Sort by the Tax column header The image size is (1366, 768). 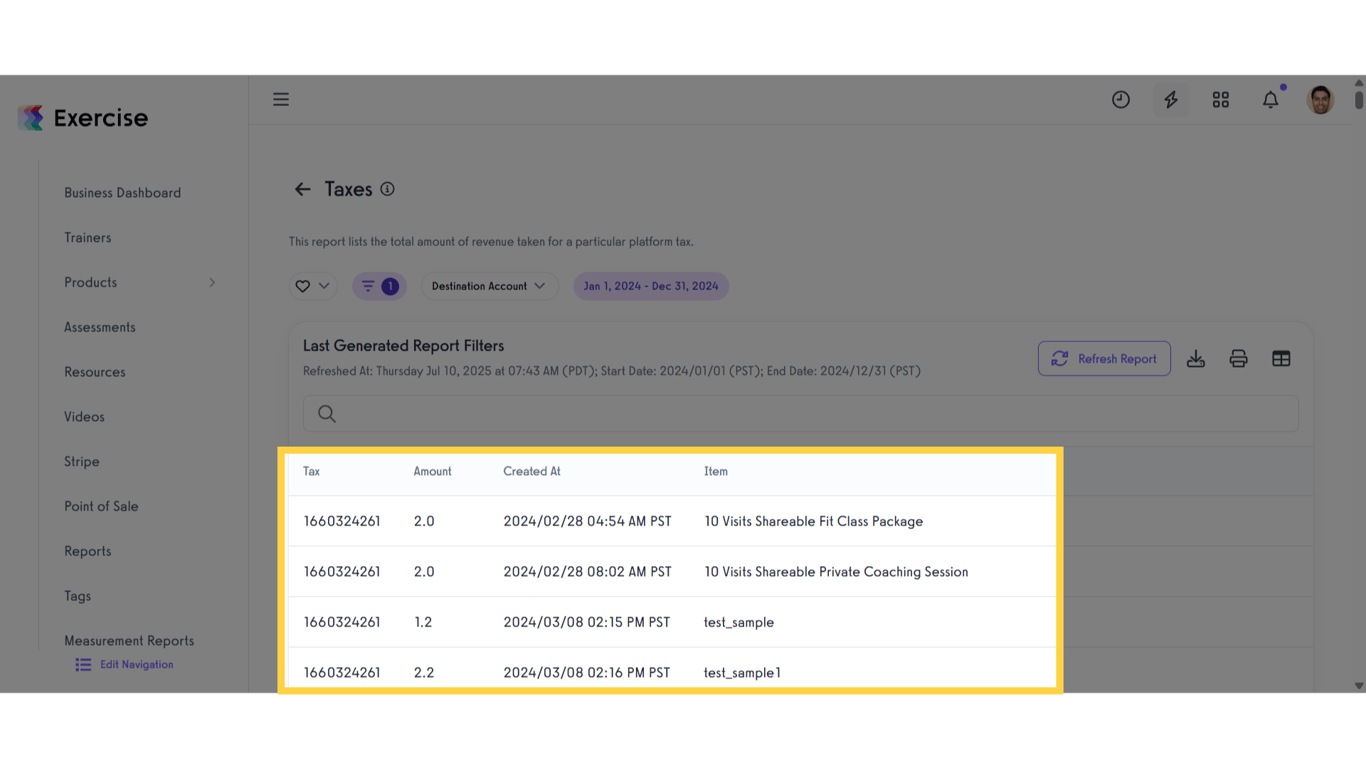tap(312, 472)
